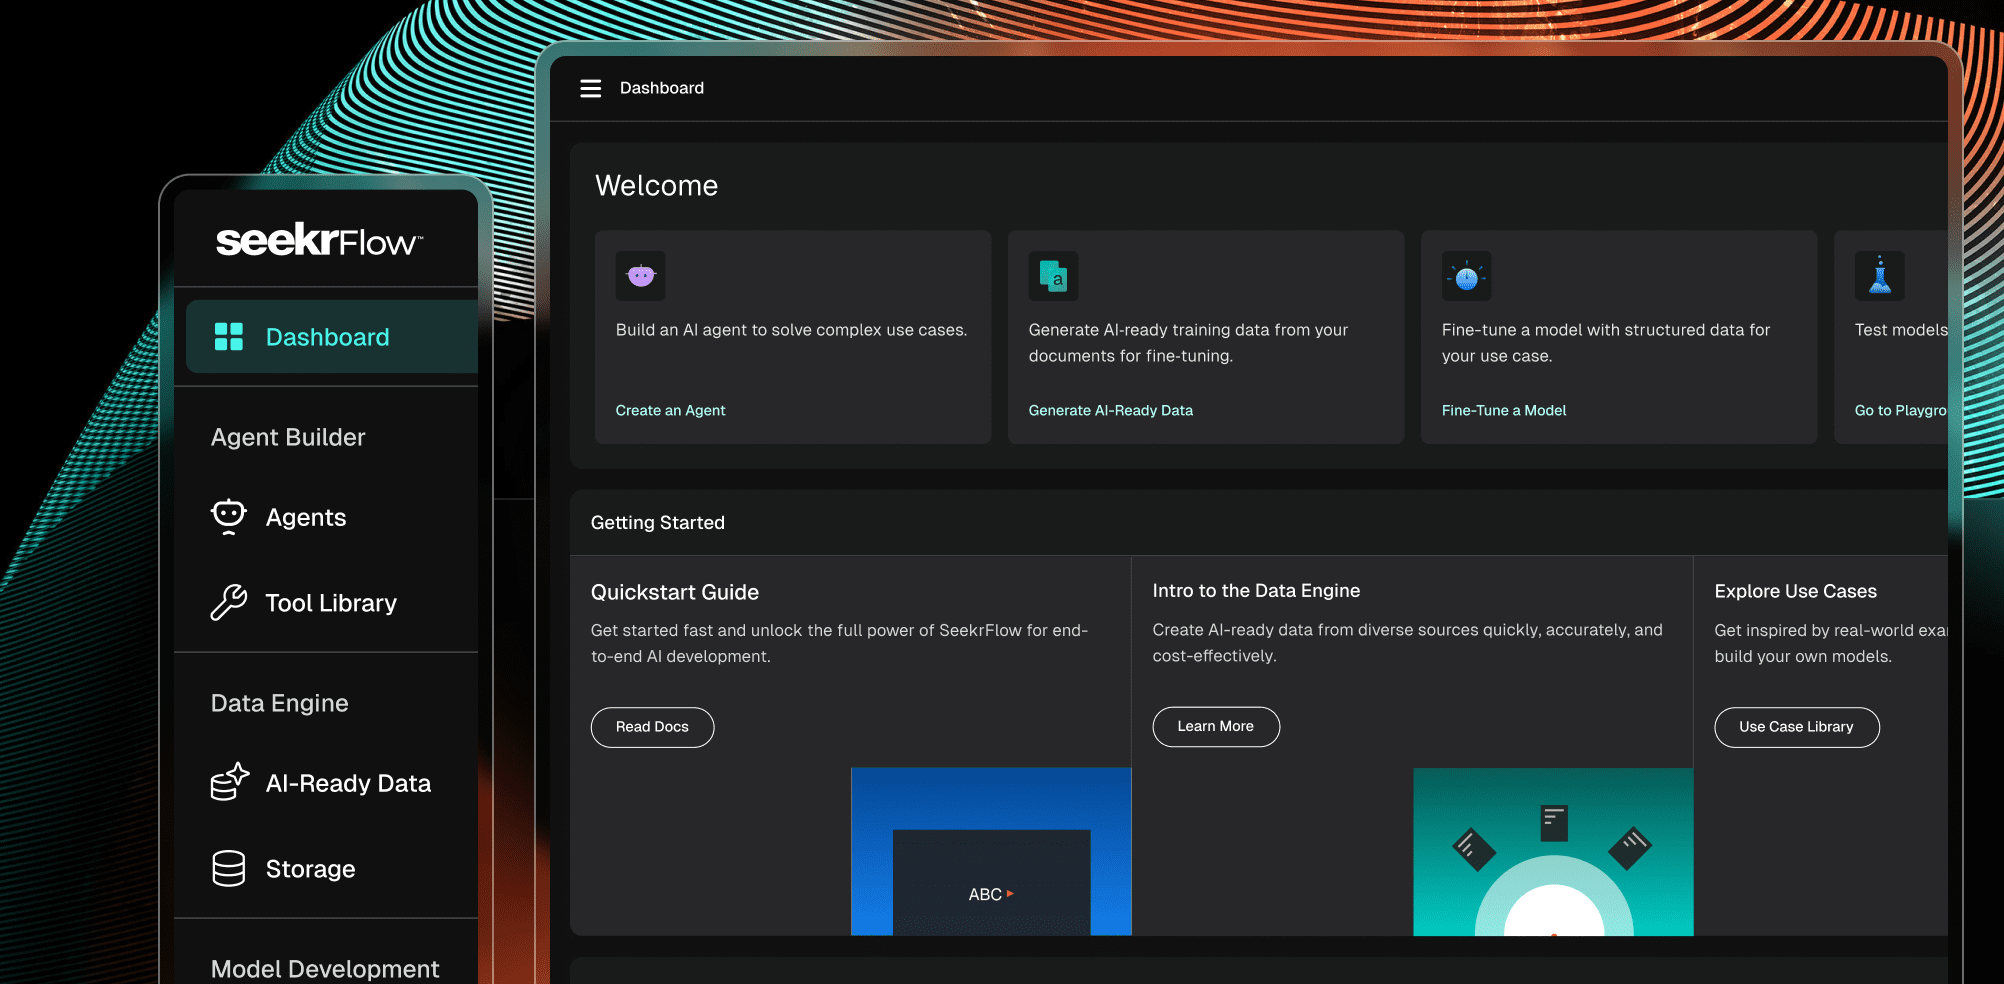Click the AI-Ready Data sparkle icon
This screenshot has width=2004, height=984.
click(x=229, y=783)
